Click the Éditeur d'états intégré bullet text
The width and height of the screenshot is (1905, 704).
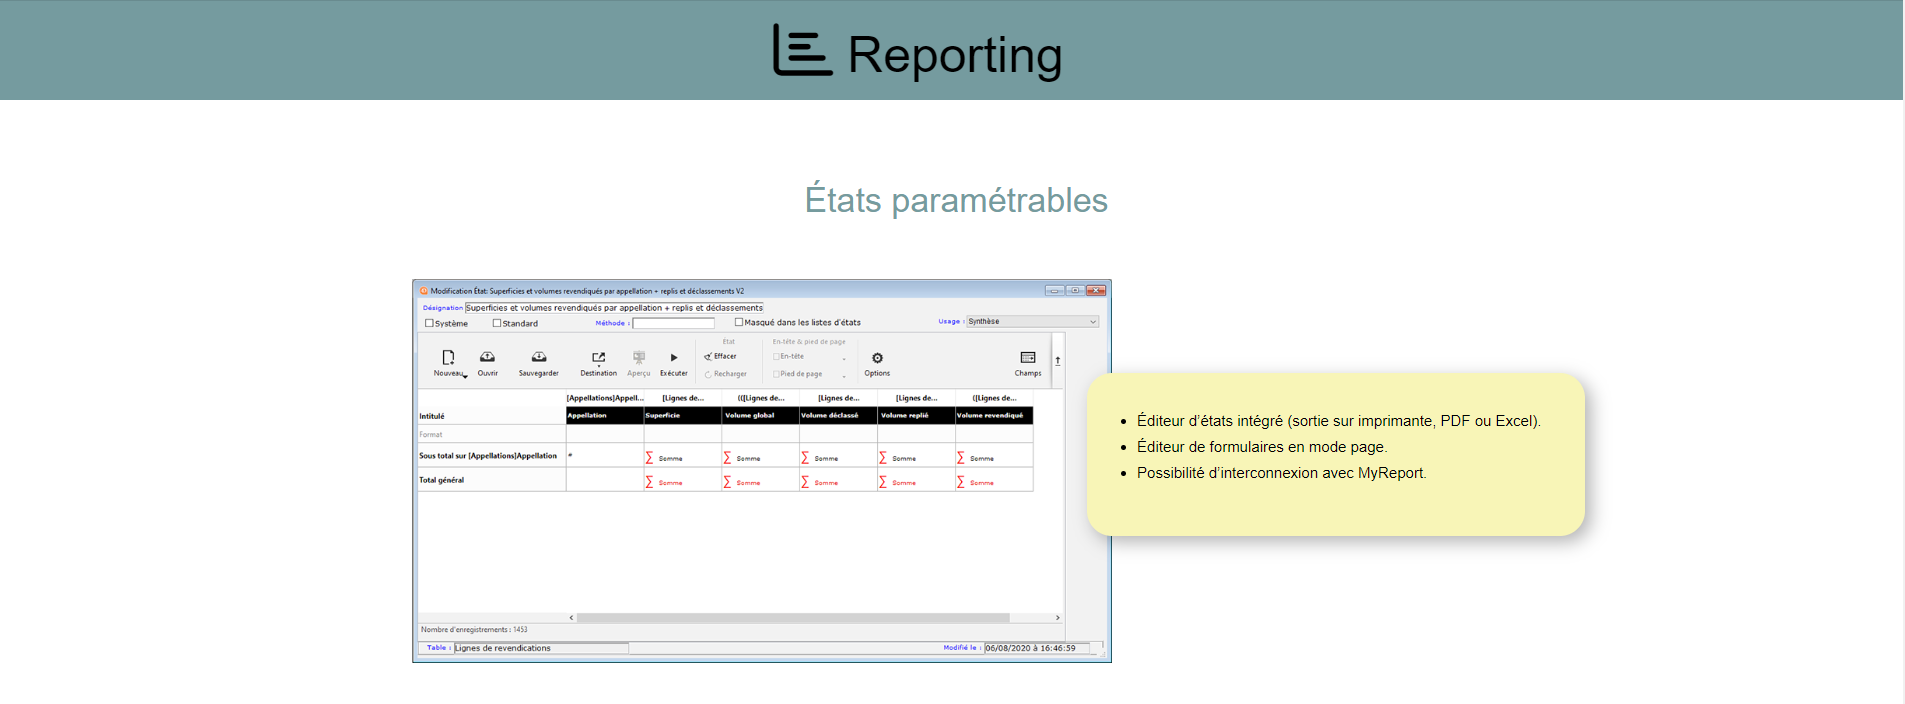pos(1339,421)
